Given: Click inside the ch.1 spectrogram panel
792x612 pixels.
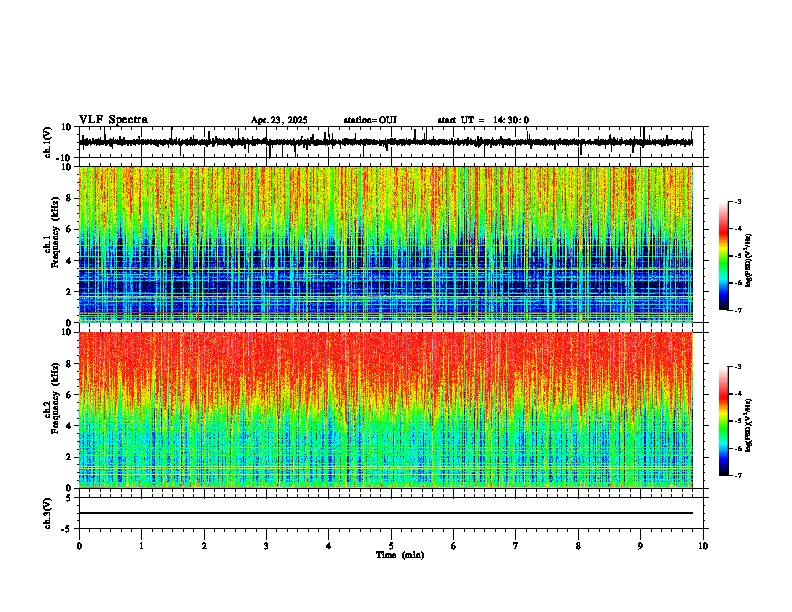Looking at the screenshot, I should (x=386, y=244).
